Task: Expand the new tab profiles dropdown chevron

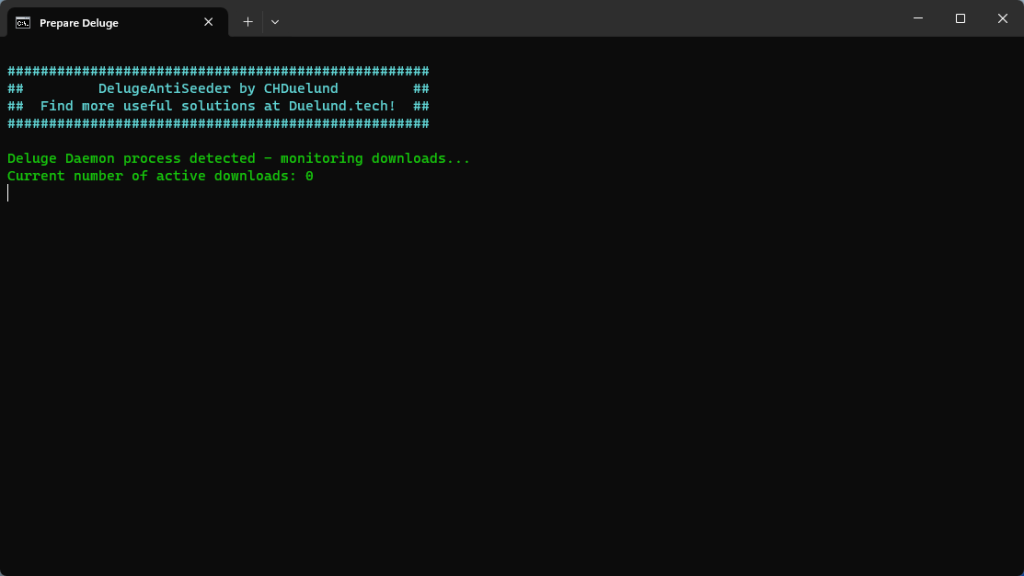Action: click(275, 22)
